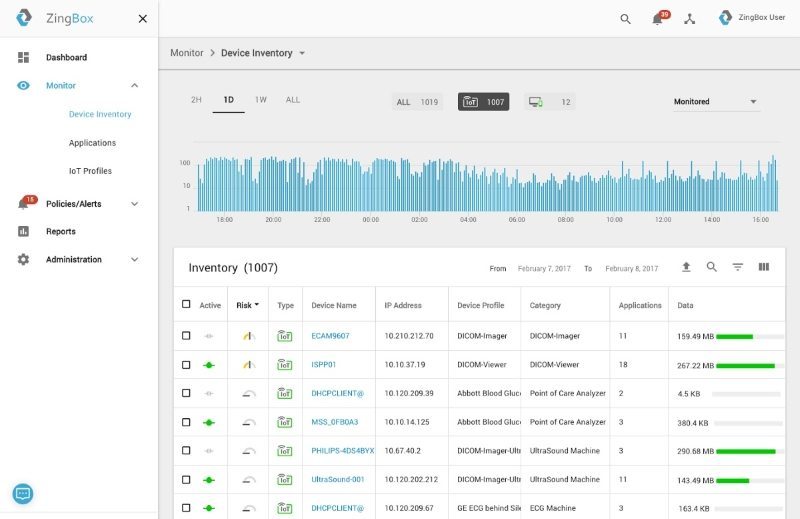The width and height of the screenshot is (800, 519).
Task: Click risk gauge icon for ECAM9607
Action: [248, 336]
